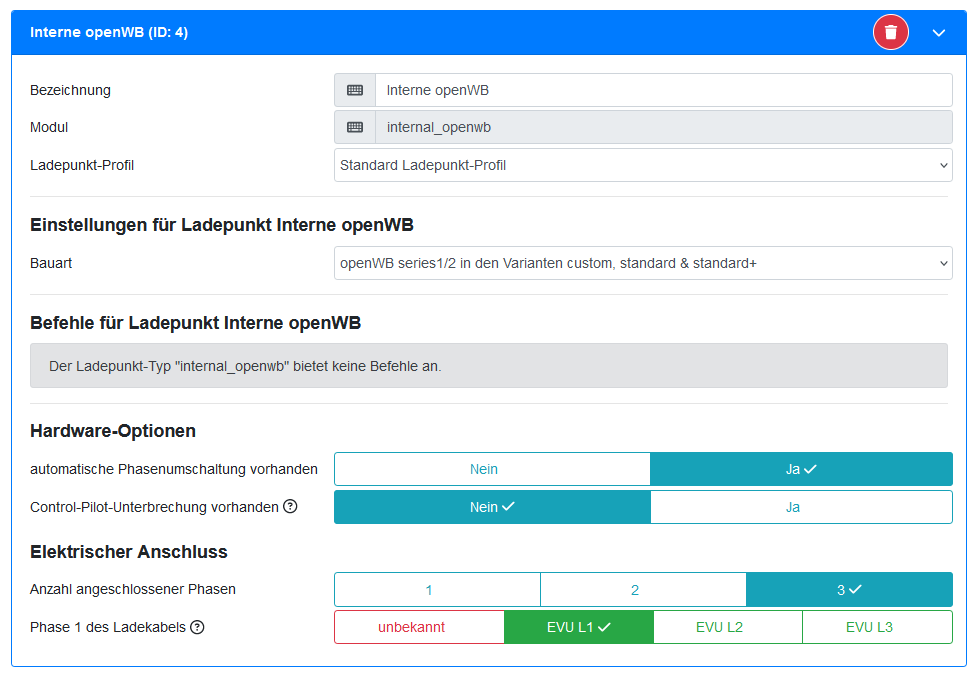The height and width of the screenshot is (676, 977).
Task: Click help icon next to Control-Pilot-Unterbrechung
Action: [x=290, y=507]
